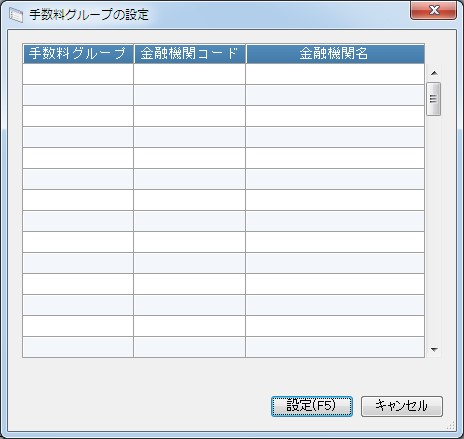Click scrollbar track below the thumb
Image resolution: width=464 pixels, height=439 pixels.
434,229
